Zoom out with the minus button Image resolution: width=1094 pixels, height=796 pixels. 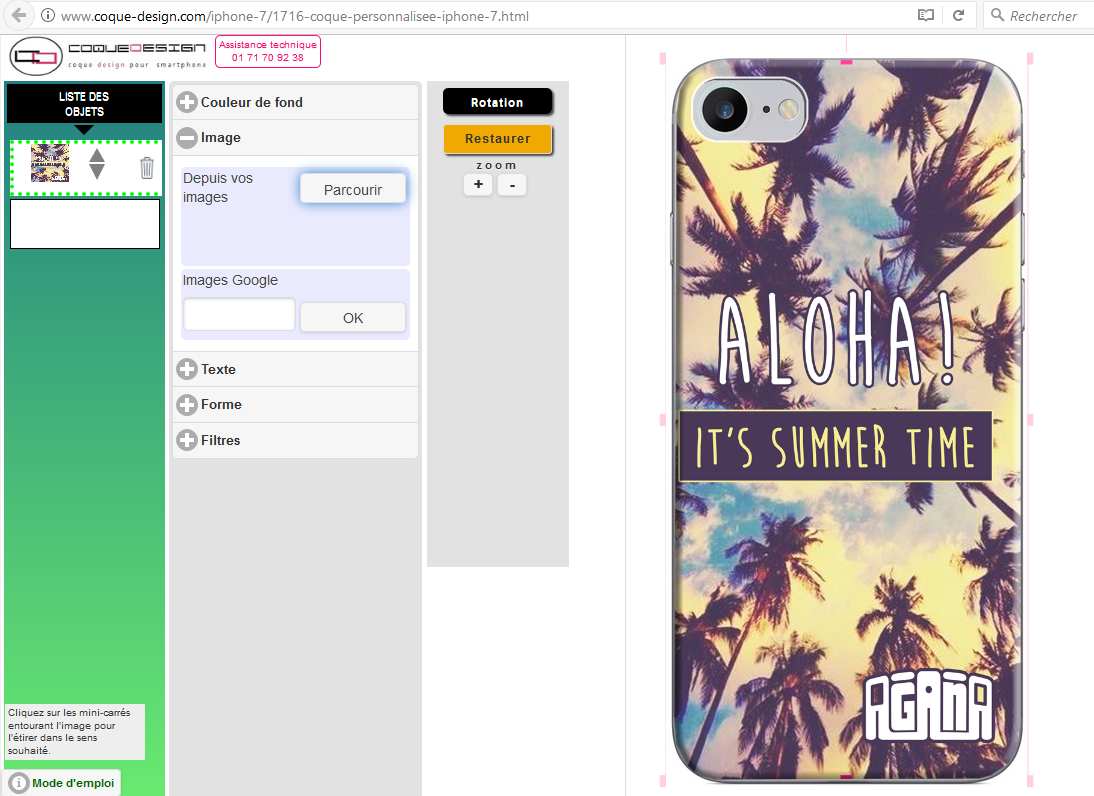pos(512,185)
